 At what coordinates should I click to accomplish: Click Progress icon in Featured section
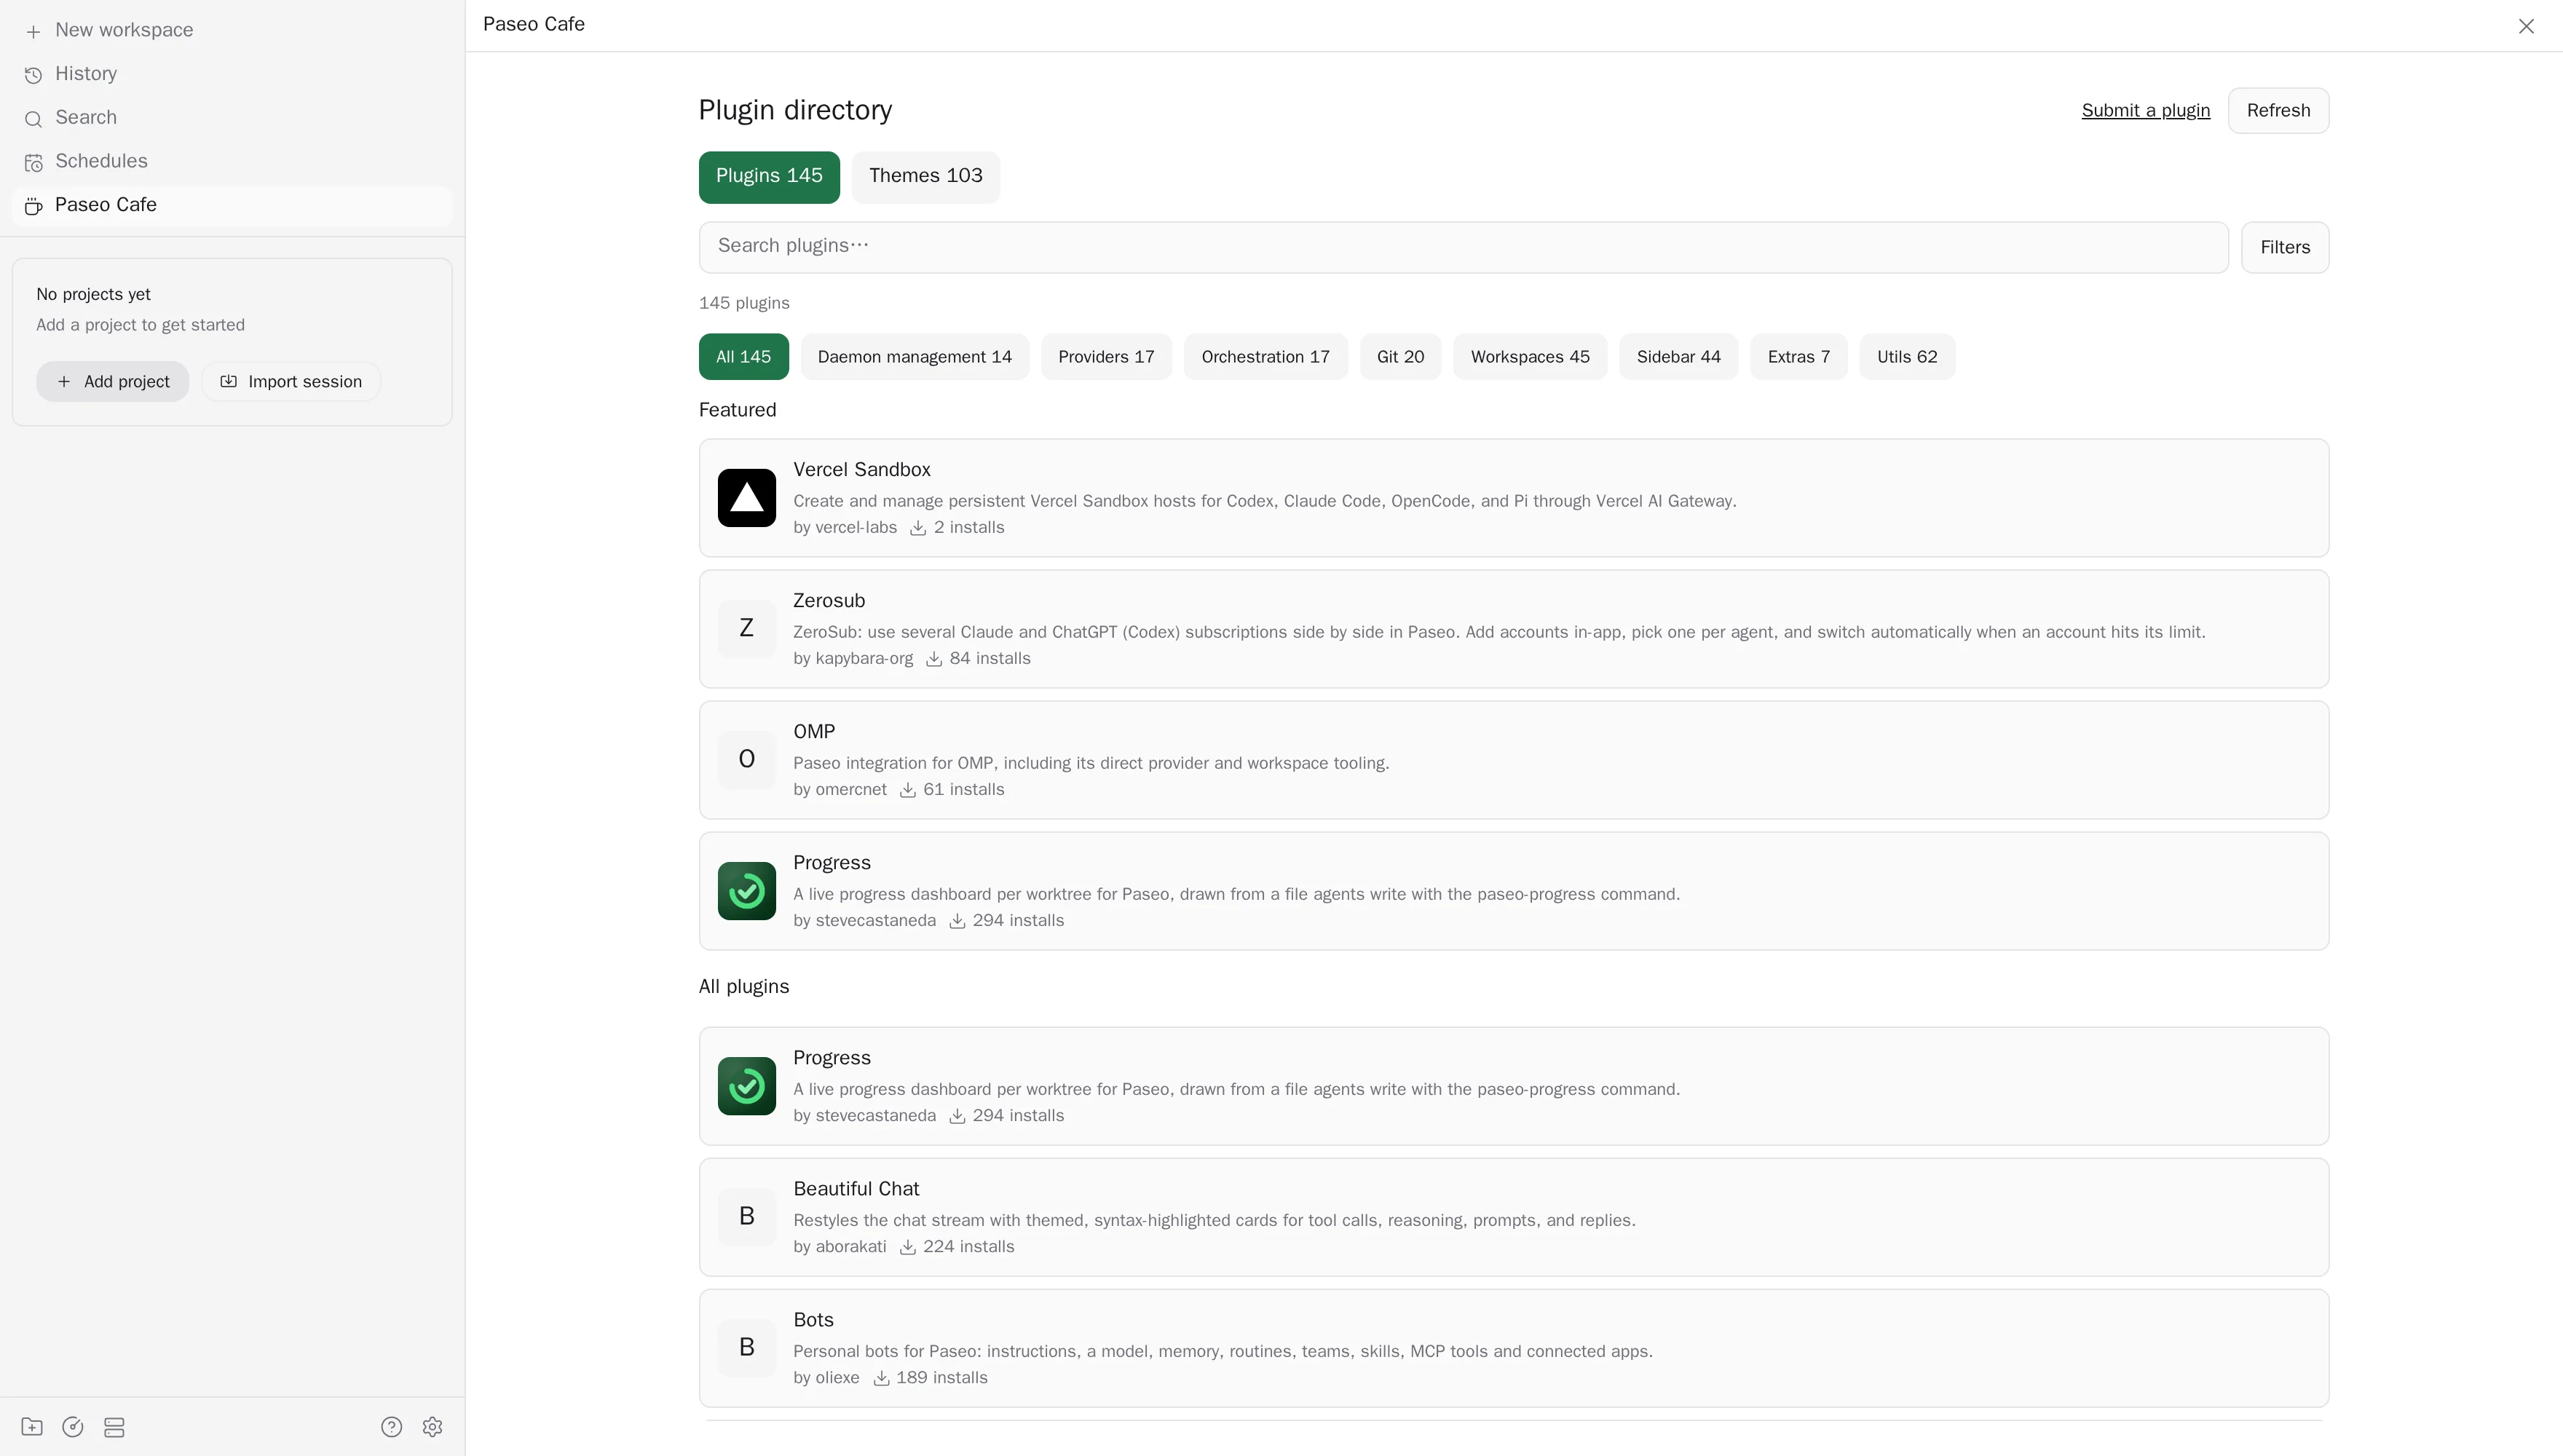(746, 891)
